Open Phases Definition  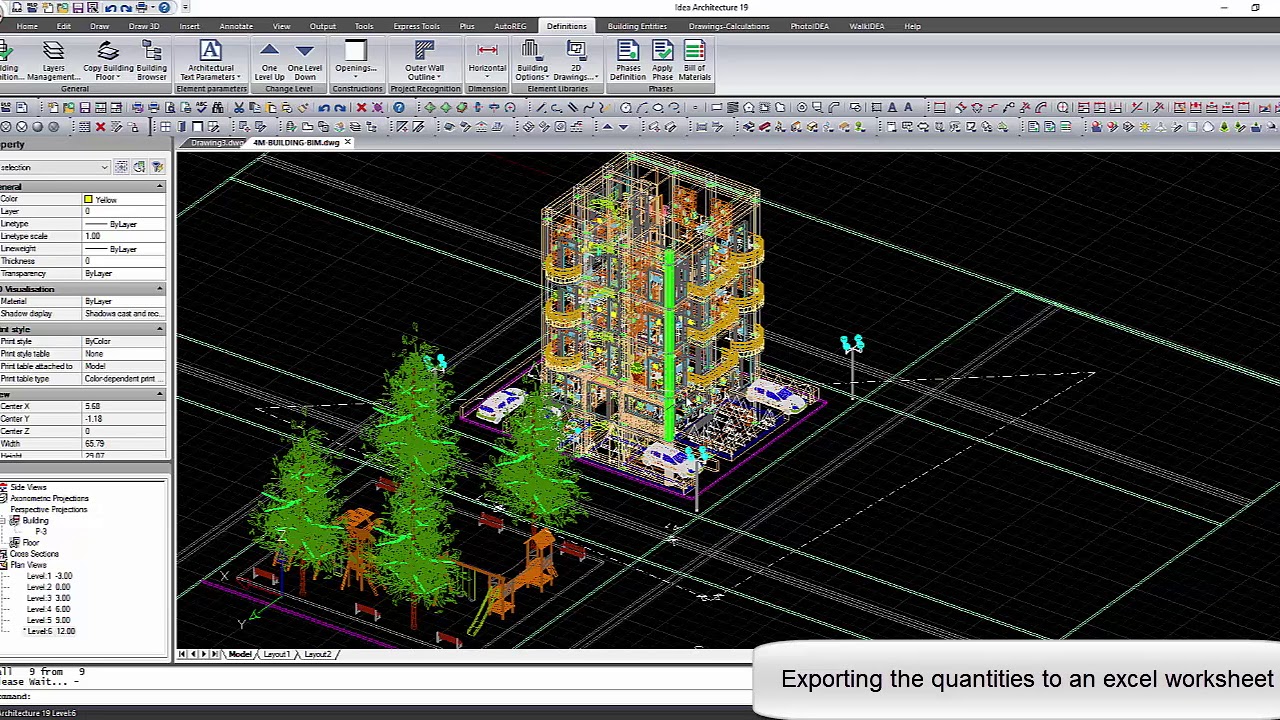[x=628, y=60]
